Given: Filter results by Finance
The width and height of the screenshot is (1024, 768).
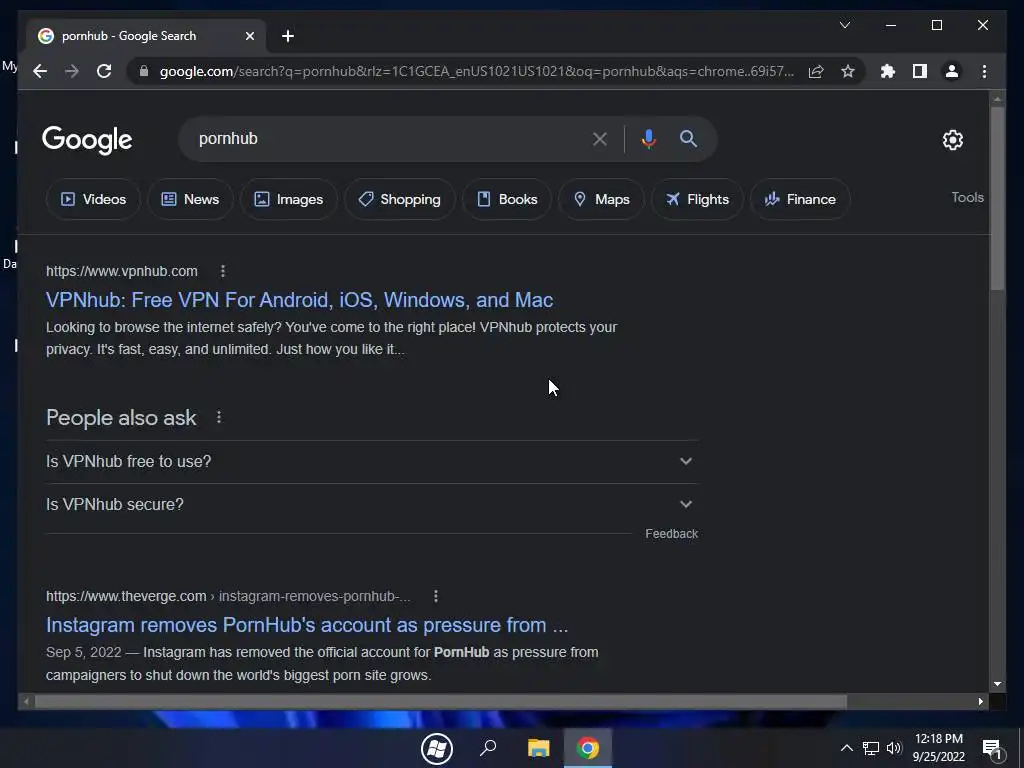Looking at the screenshot, I should (800, 199).
